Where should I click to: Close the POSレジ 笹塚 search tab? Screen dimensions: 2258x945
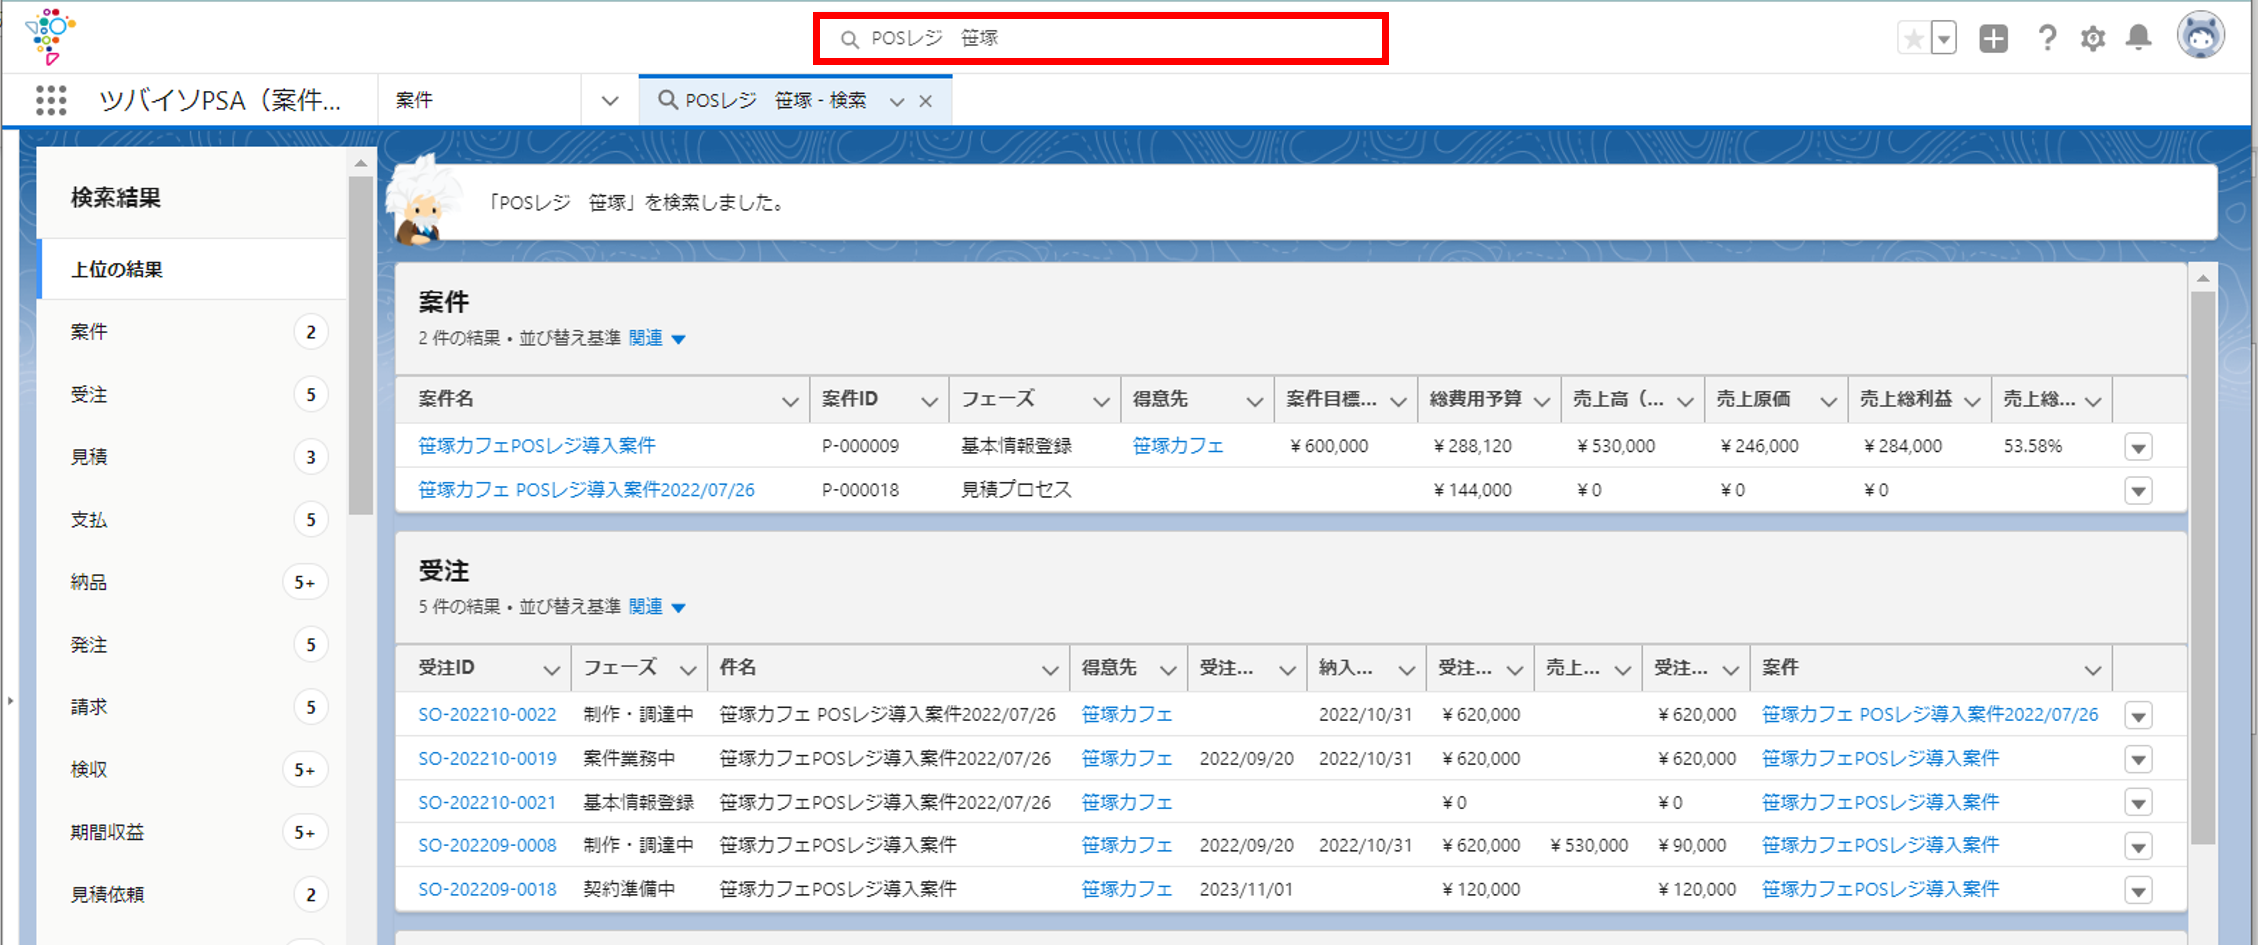(926, 101)
